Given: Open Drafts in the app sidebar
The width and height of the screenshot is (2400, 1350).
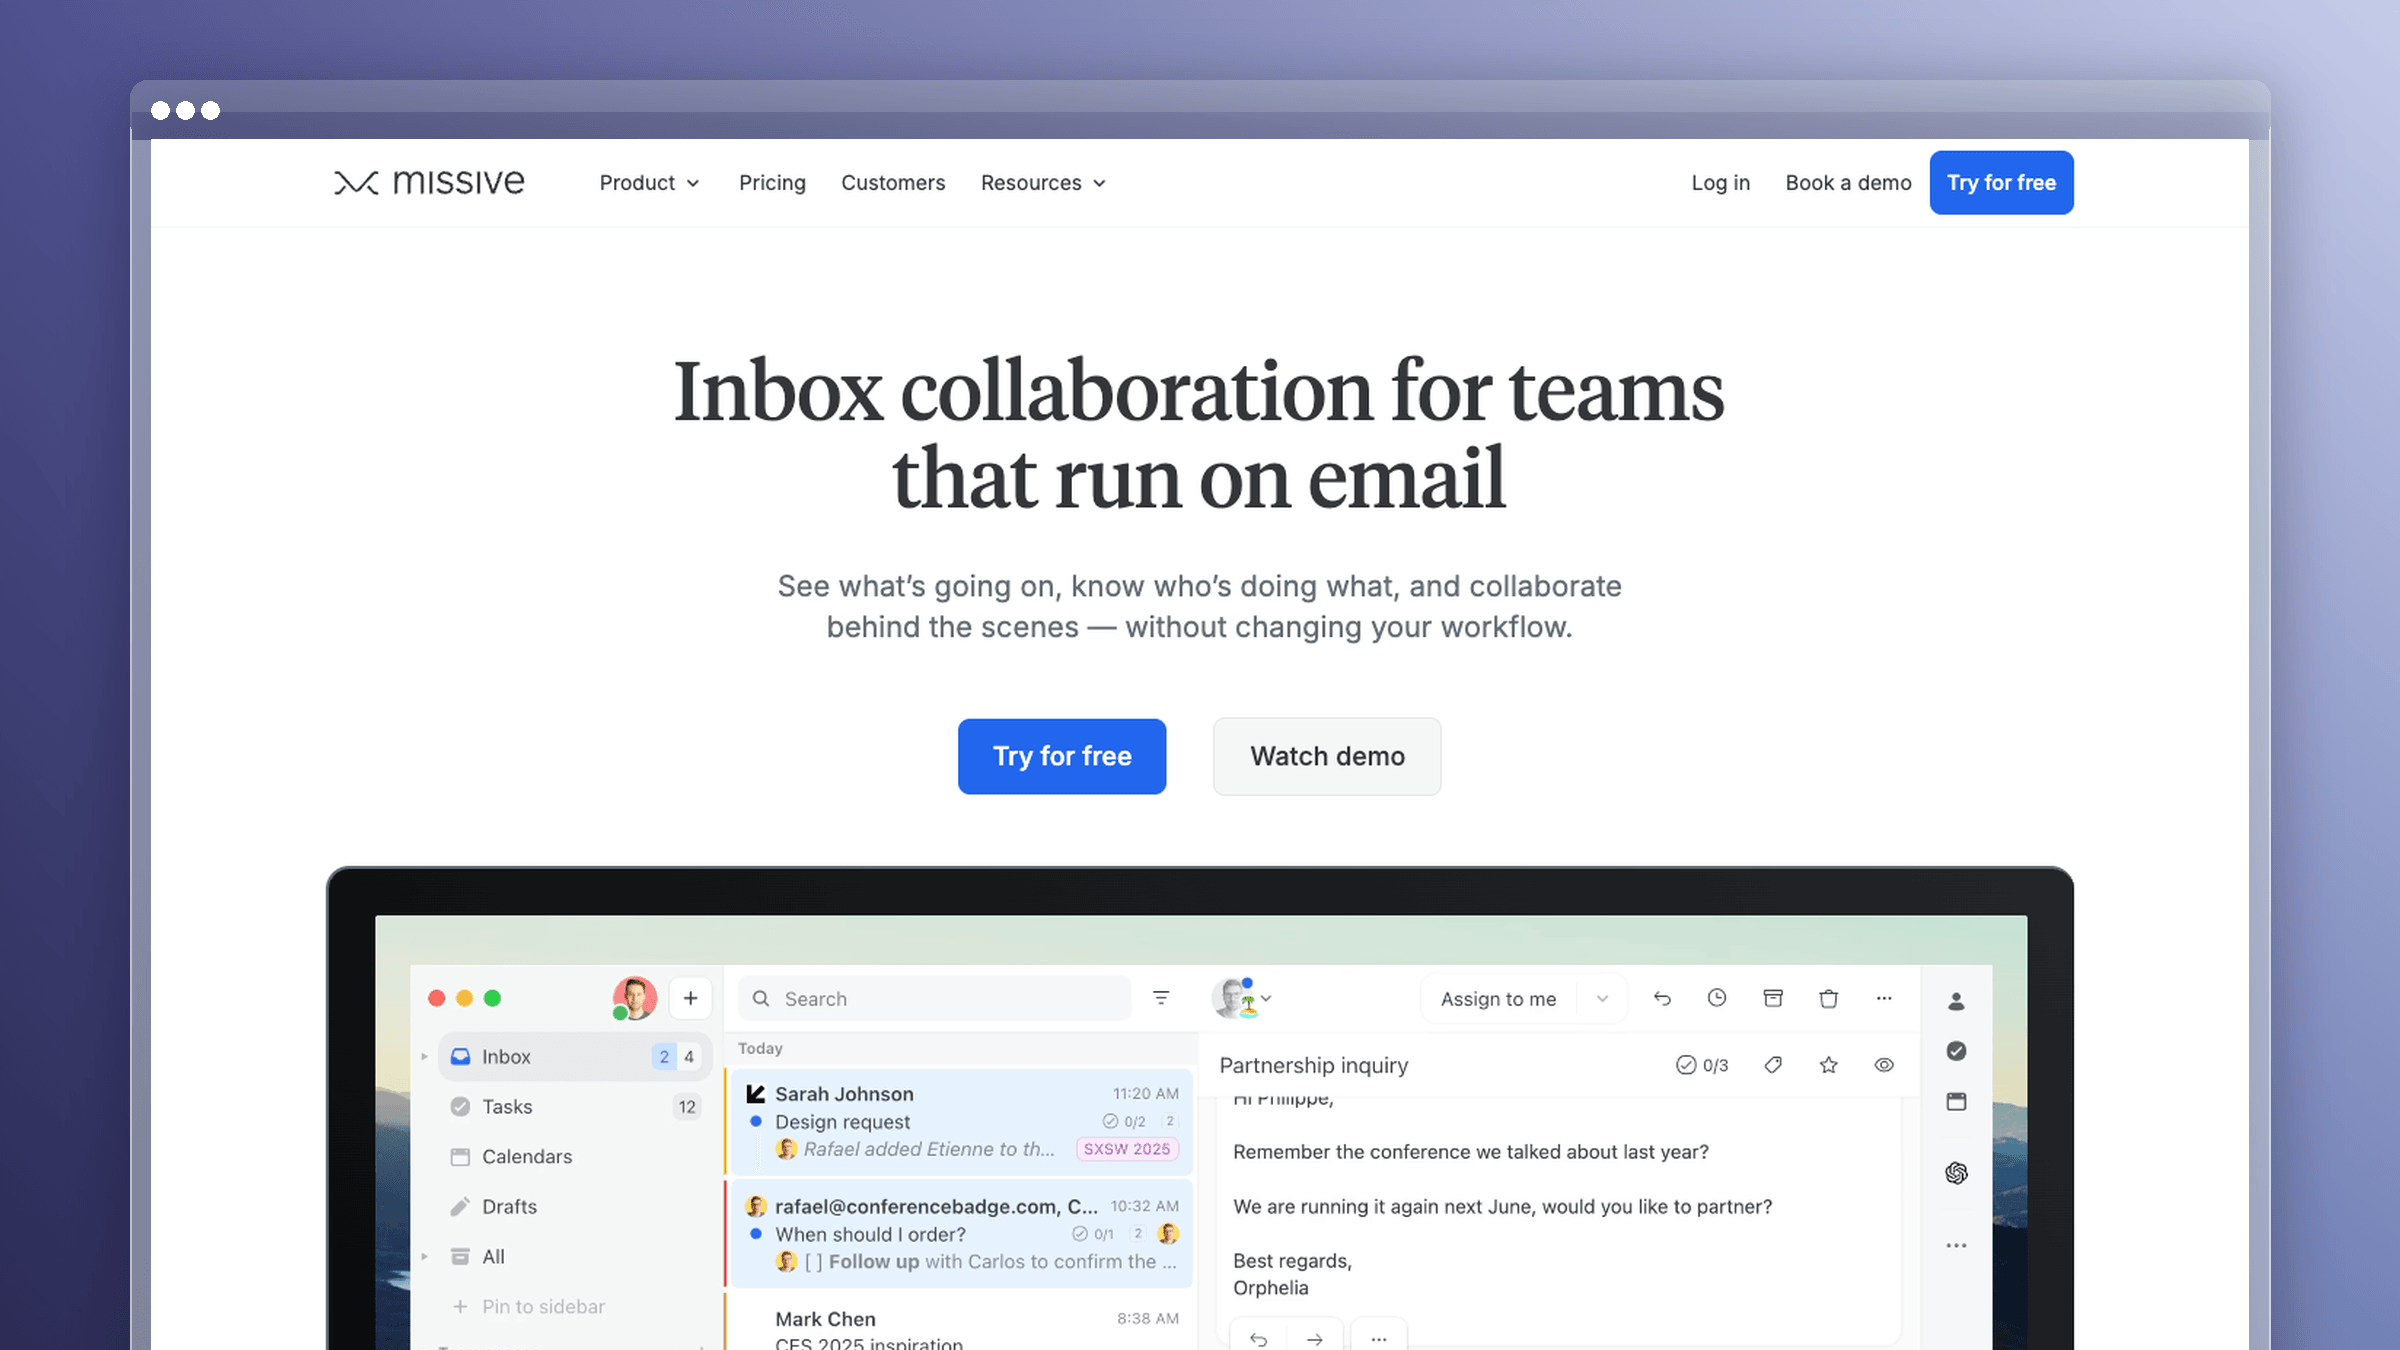Looking at the screenshot, I should pos(575,1206).
